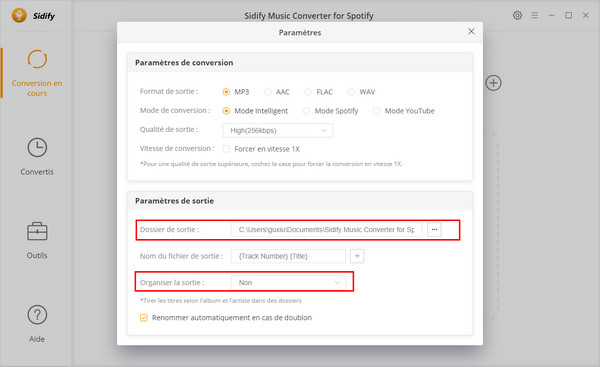Enable Forcer en vitesse 1X checkbox

[227, 149]
